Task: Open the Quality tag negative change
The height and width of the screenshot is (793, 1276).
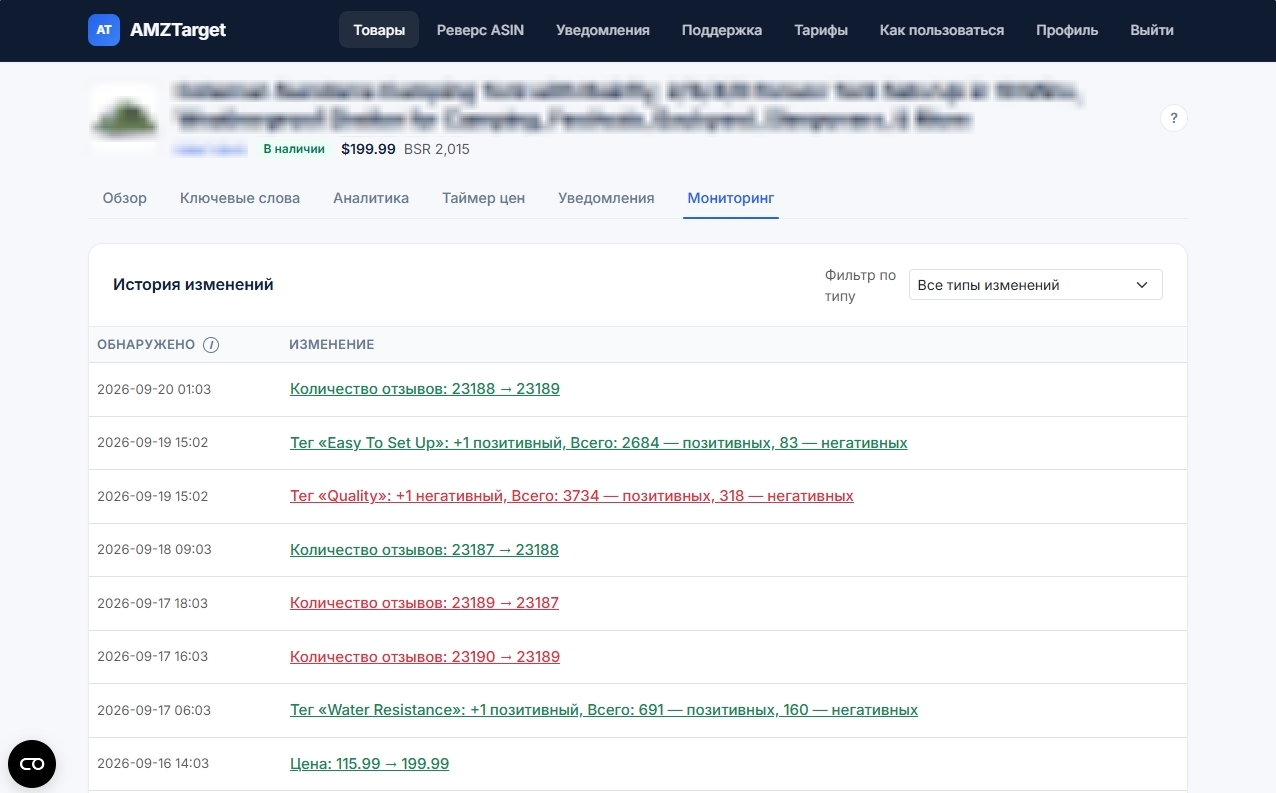Action: pos(572,496)
